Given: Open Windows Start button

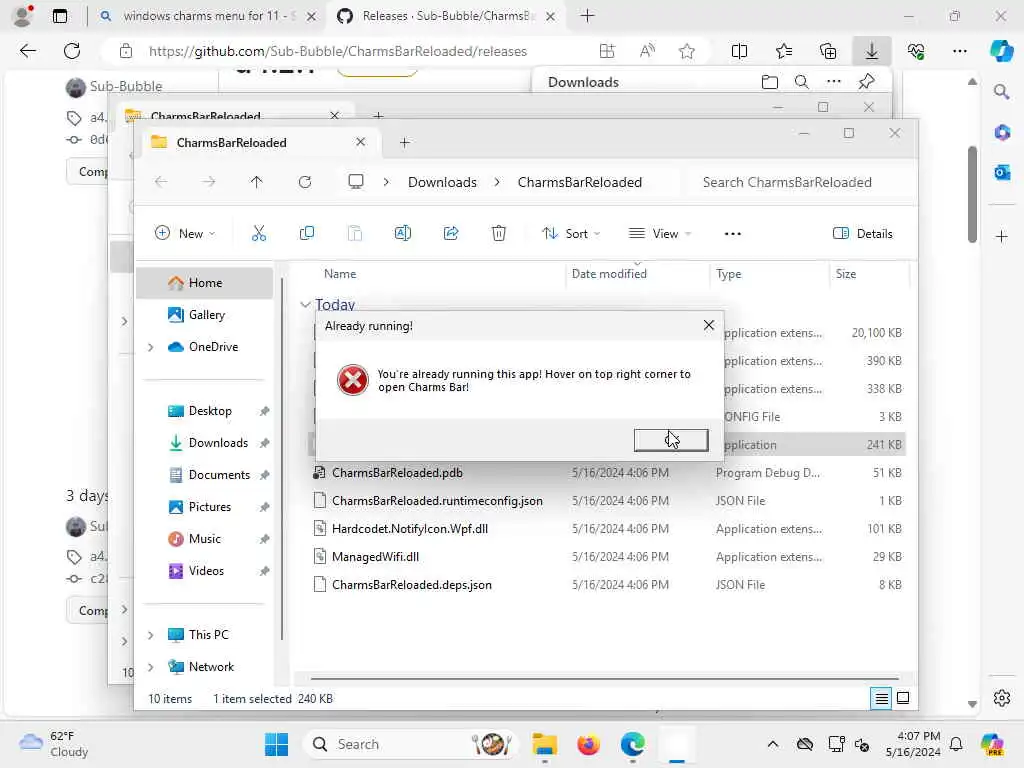Looking at the screenshot, I should click(276, 744).
